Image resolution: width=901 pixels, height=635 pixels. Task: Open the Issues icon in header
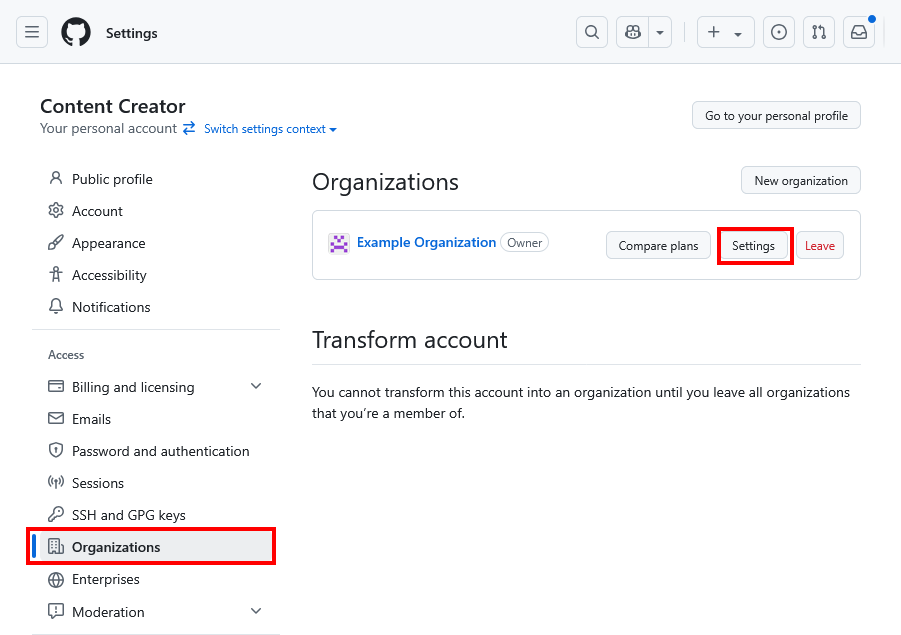[779, 32]
